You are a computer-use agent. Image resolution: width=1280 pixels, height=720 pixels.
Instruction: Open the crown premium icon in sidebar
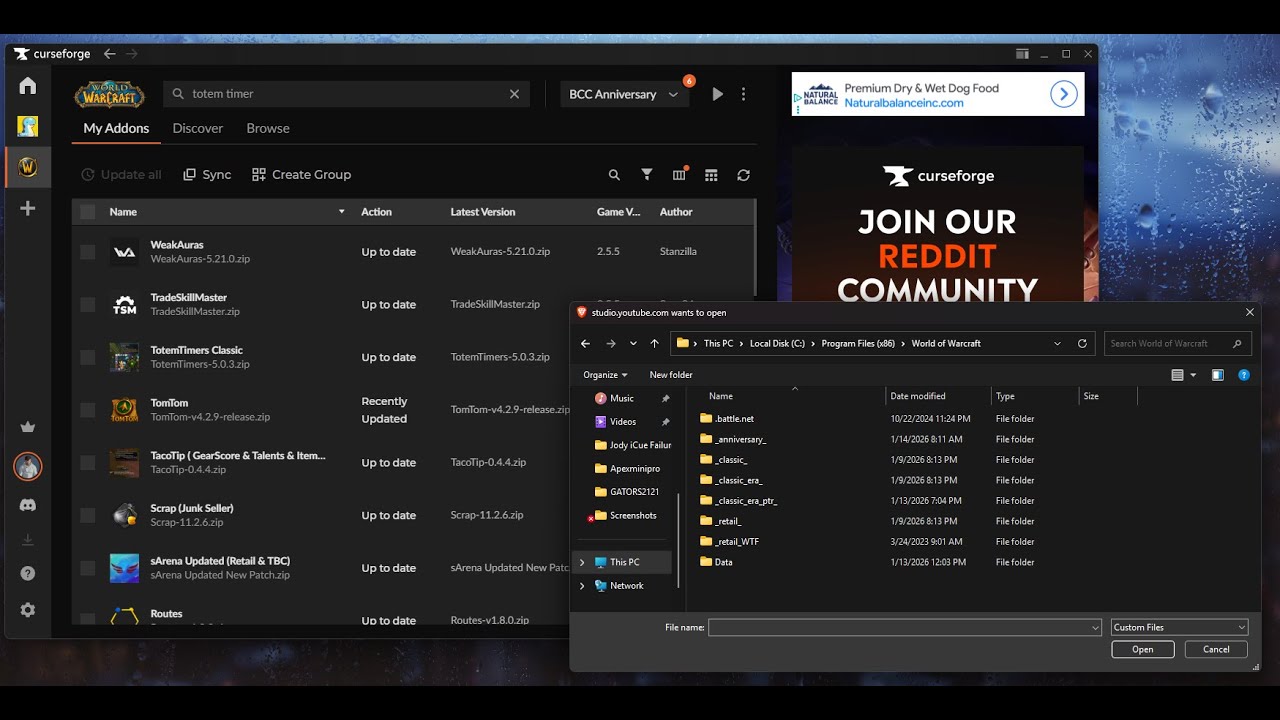pos(28,427)
